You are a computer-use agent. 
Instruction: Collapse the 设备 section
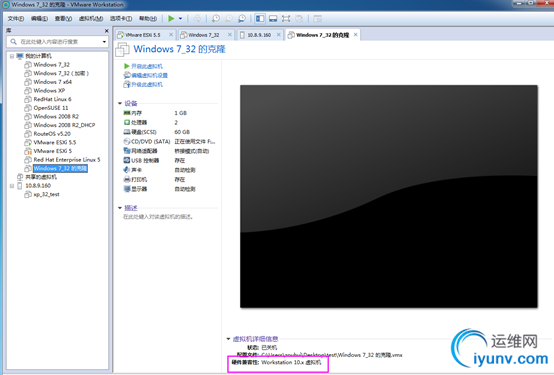click(120, 103)
